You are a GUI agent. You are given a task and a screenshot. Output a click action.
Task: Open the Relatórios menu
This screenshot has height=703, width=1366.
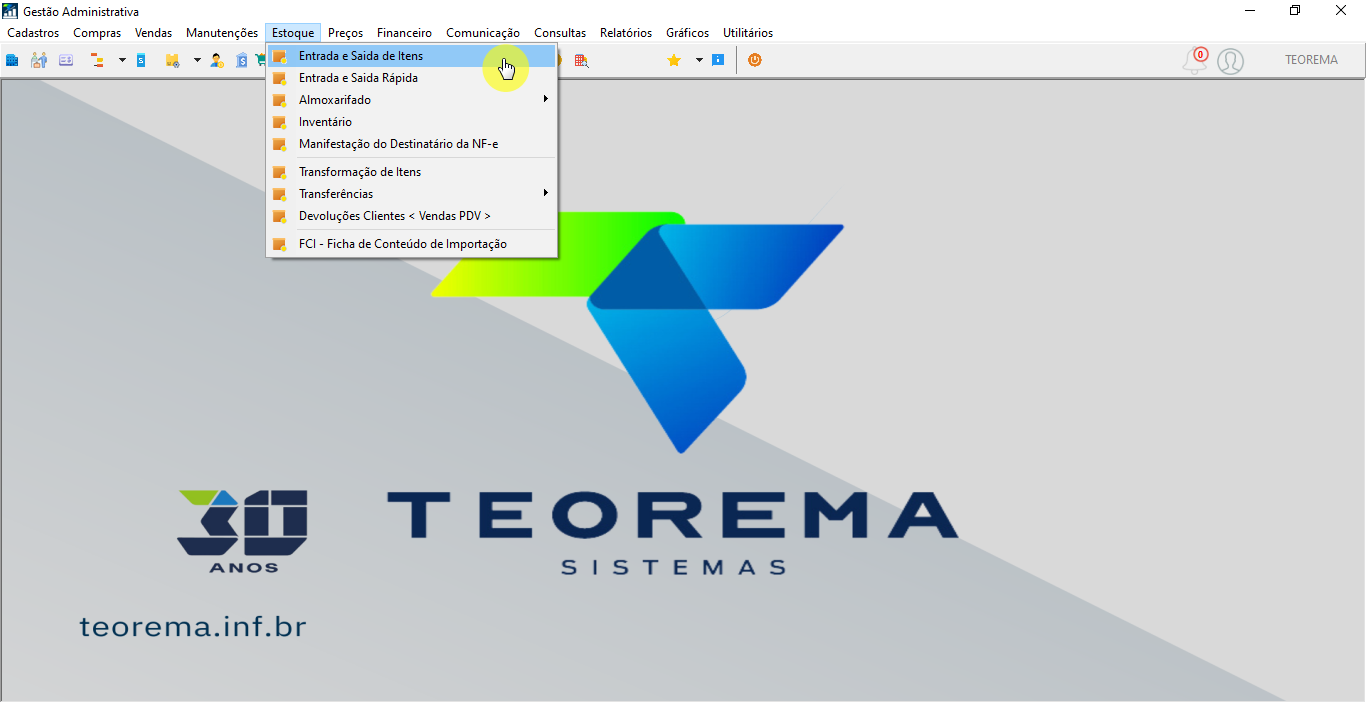click(x=626, y=33)
